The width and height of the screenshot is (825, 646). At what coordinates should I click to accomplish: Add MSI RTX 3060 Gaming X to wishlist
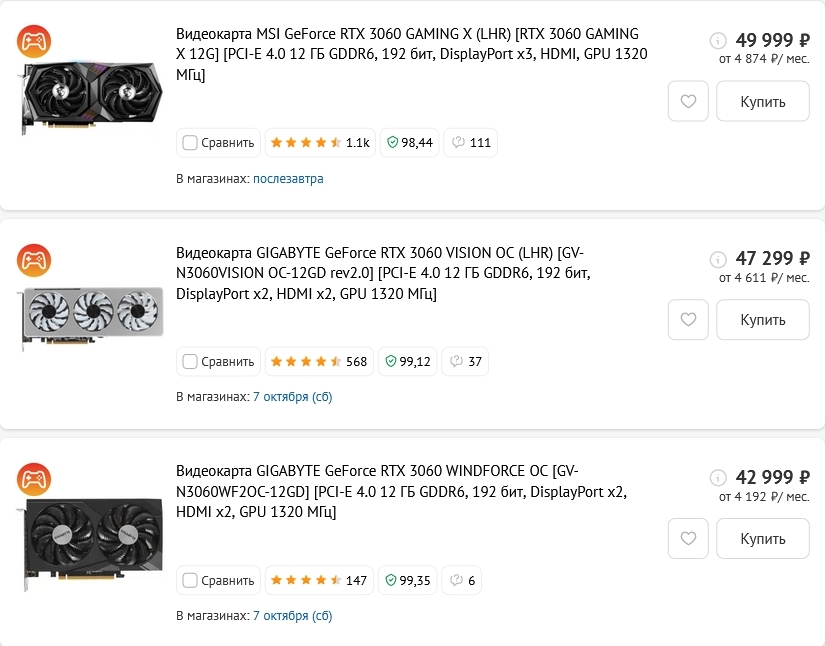tap(688, 102)
